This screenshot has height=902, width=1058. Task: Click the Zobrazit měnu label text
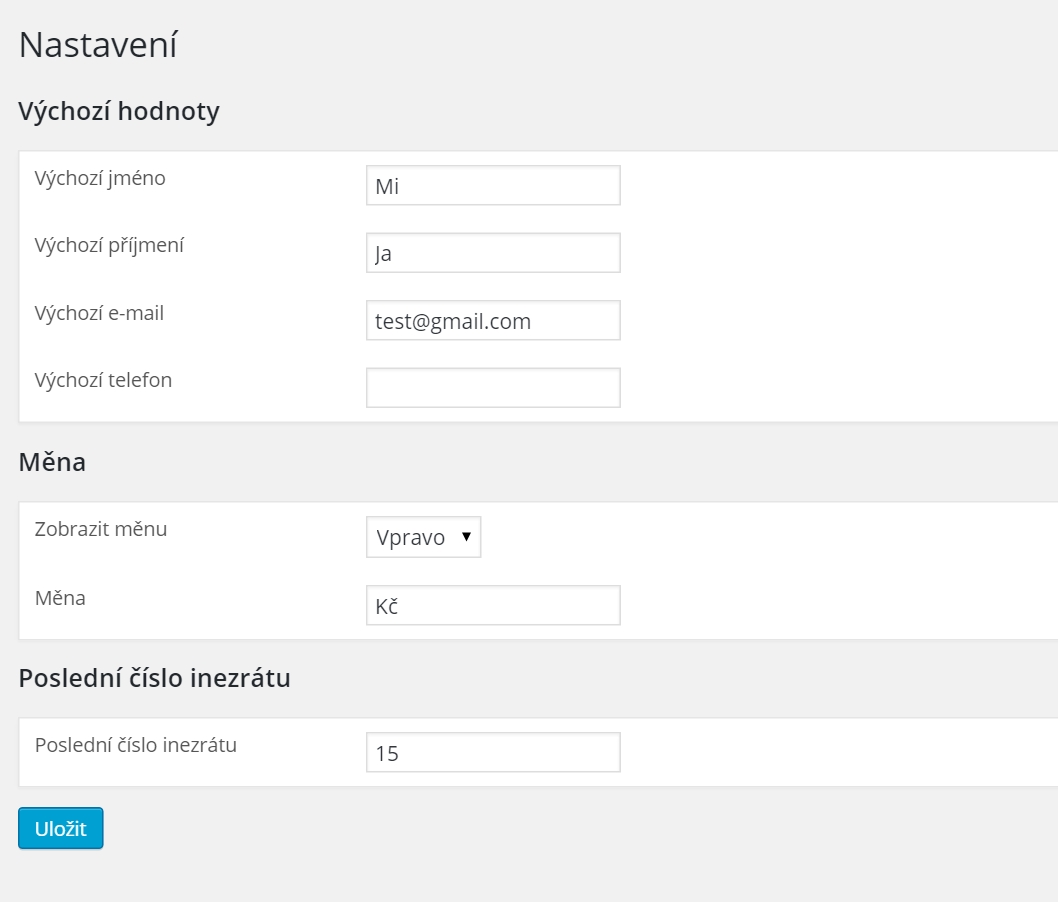click(101, 530)
